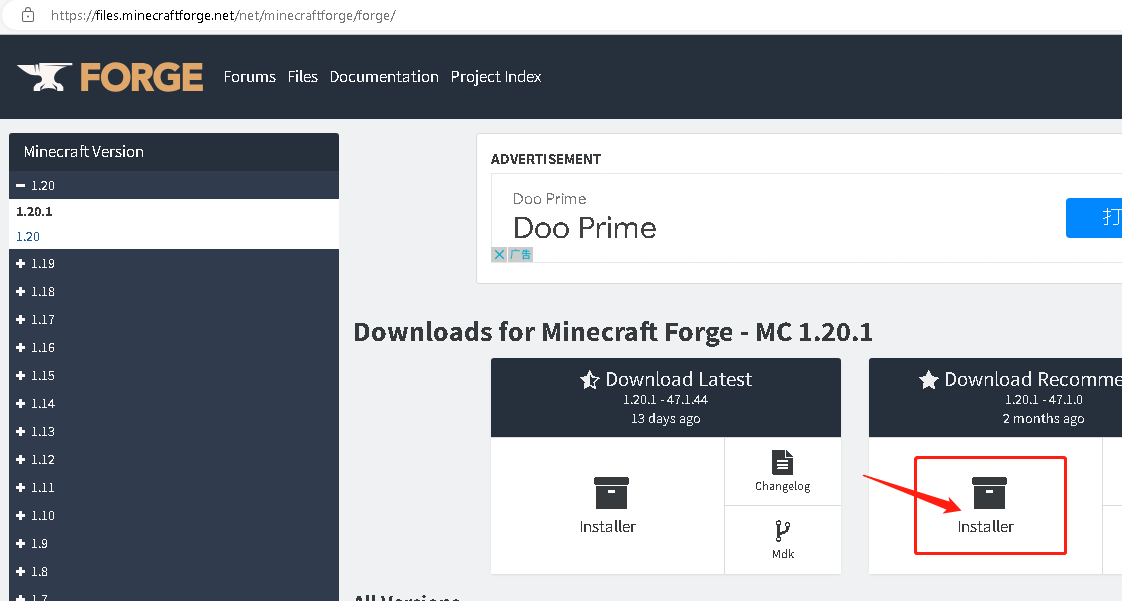The image size is (1122, 601).
Task: Click the ADVERTISEMENT label
Action: point(546,160)
